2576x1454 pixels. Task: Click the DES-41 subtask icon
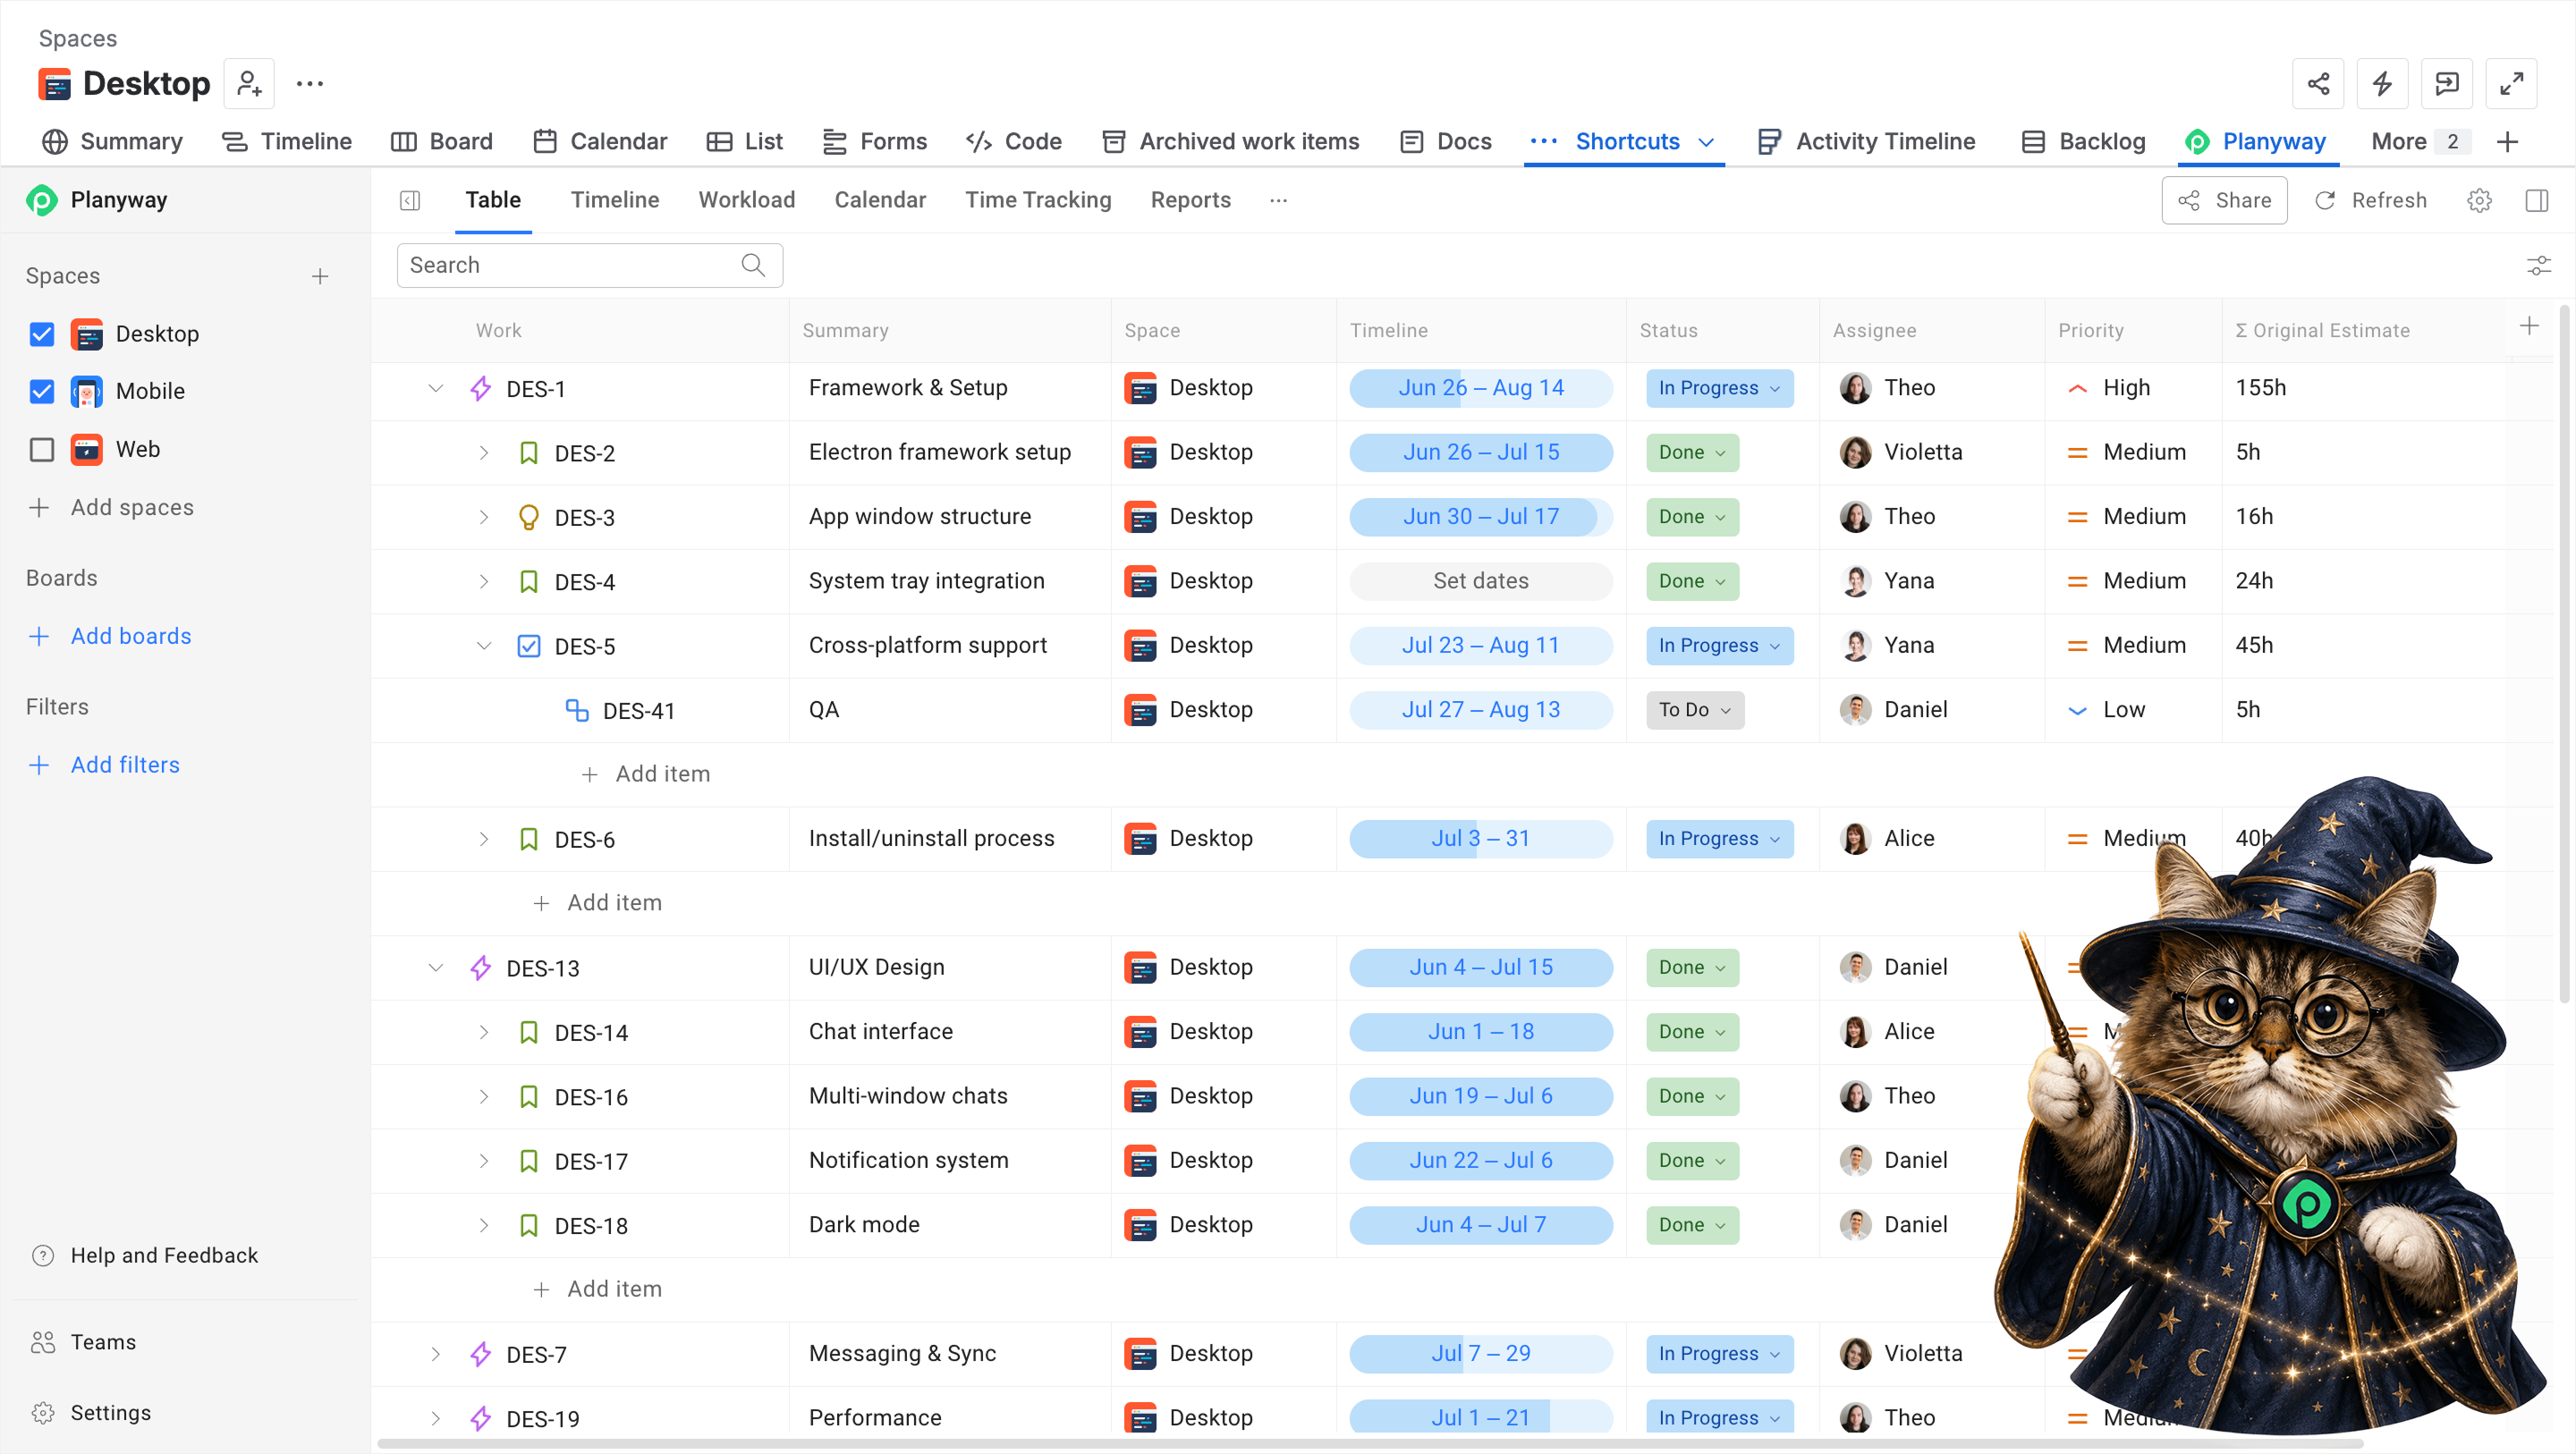tap(577, 710)
